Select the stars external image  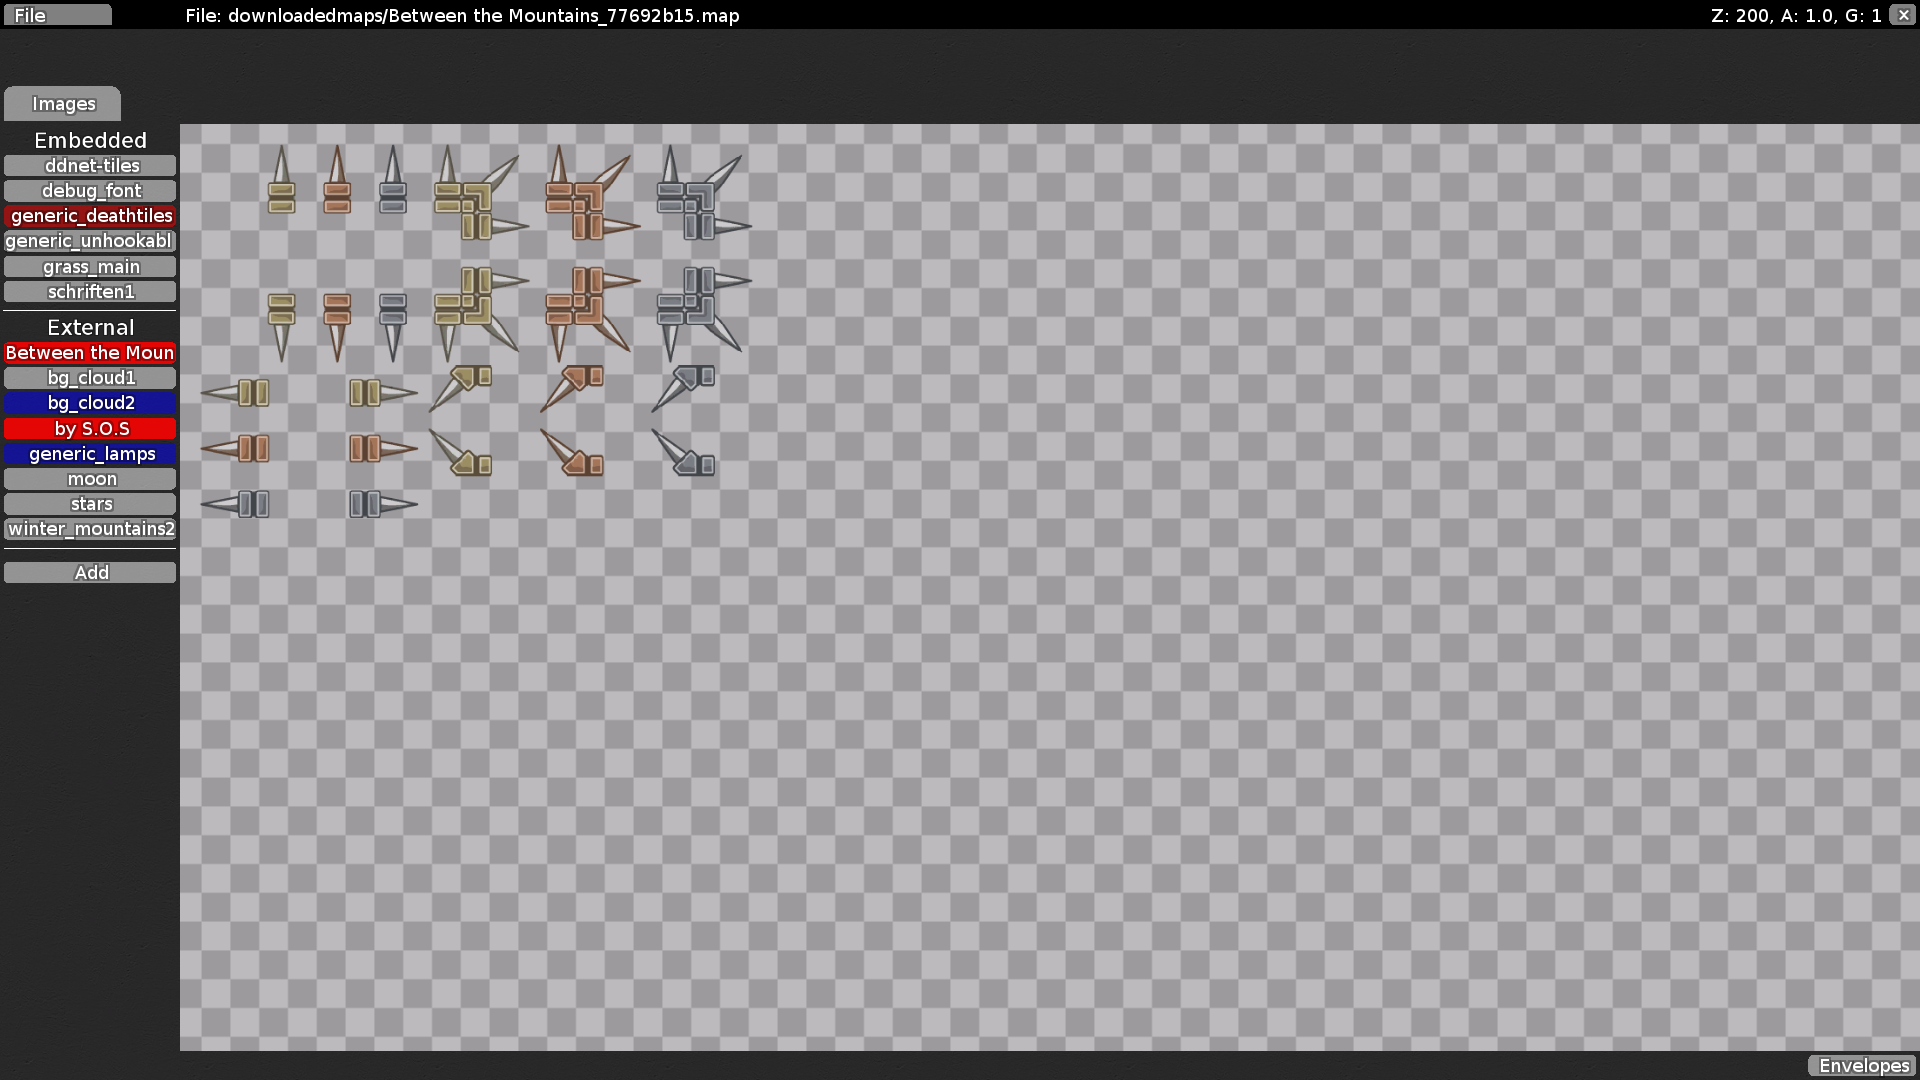90,503
